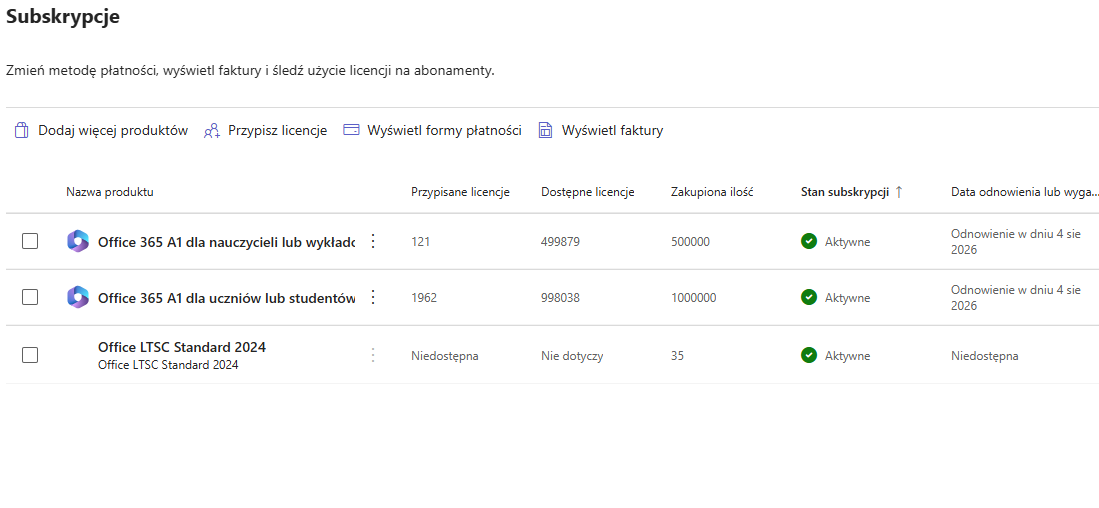Screen dimensions: 1099x508
Task: Click the purchased quantity 500000
Action: point(690,242)
